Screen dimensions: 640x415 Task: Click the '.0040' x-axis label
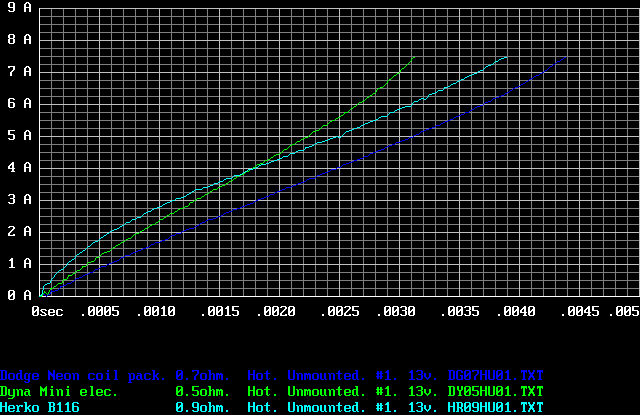516,312
